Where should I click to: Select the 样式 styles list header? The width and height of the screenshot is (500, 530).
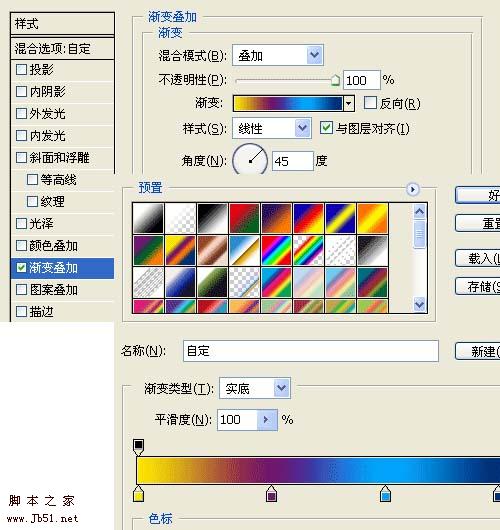63,24
